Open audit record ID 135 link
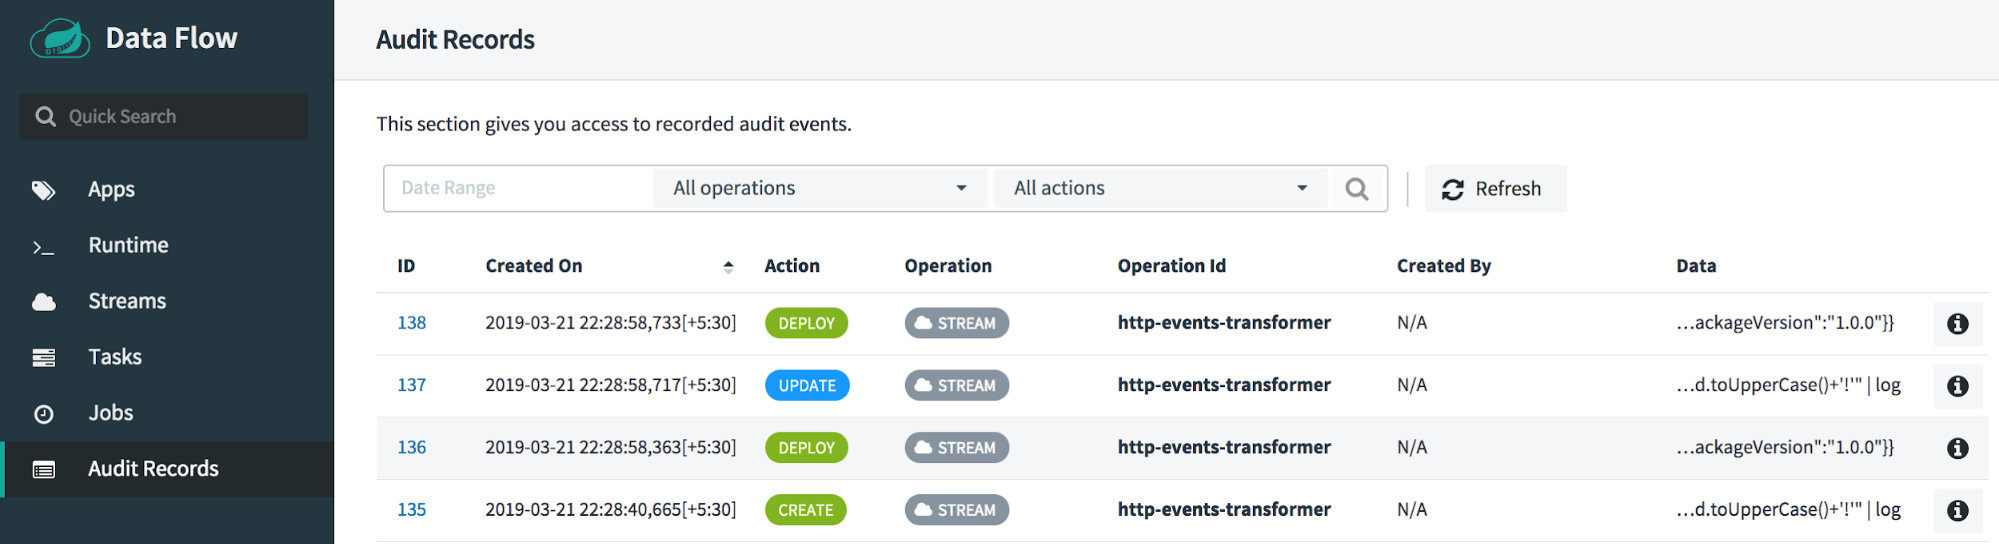 click(411, 510)
